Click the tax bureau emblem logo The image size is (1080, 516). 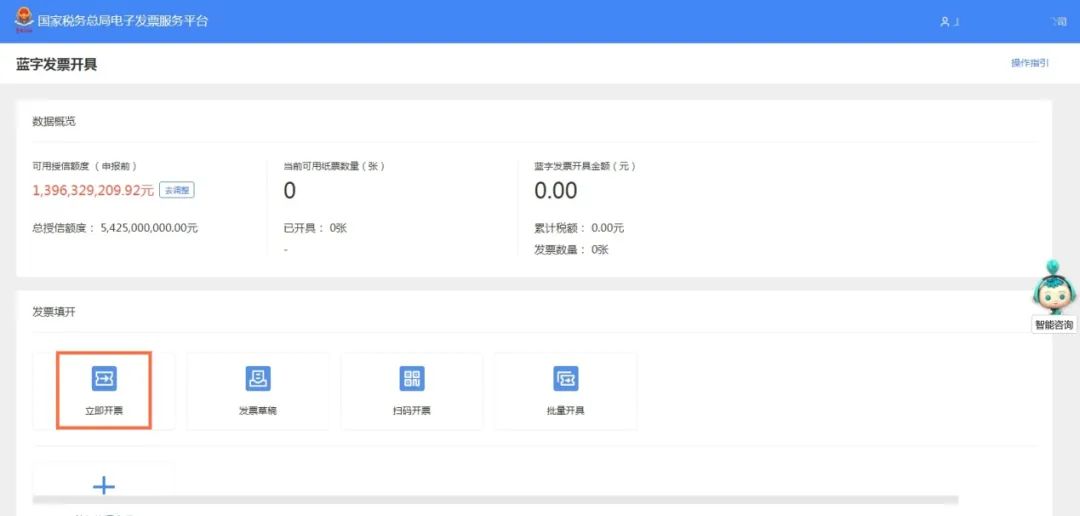(x=24, y=21)
